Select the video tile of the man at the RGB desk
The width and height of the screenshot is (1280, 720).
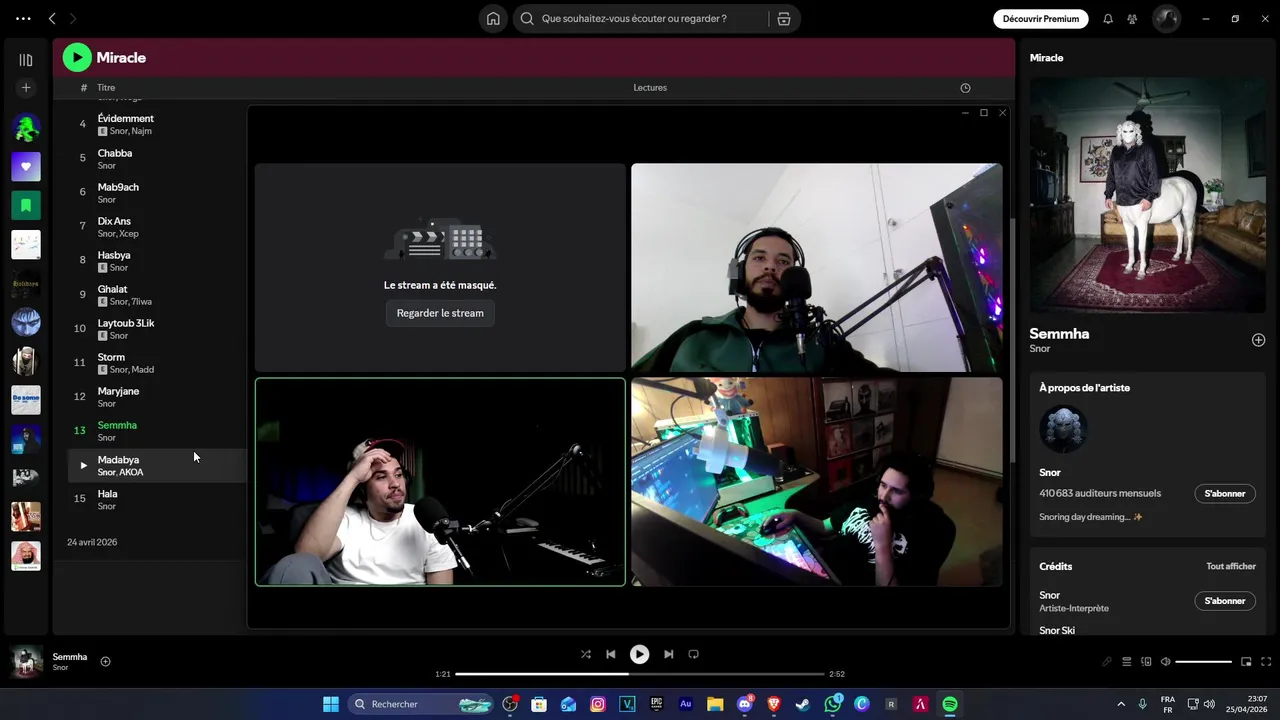(x=816, y=482)
